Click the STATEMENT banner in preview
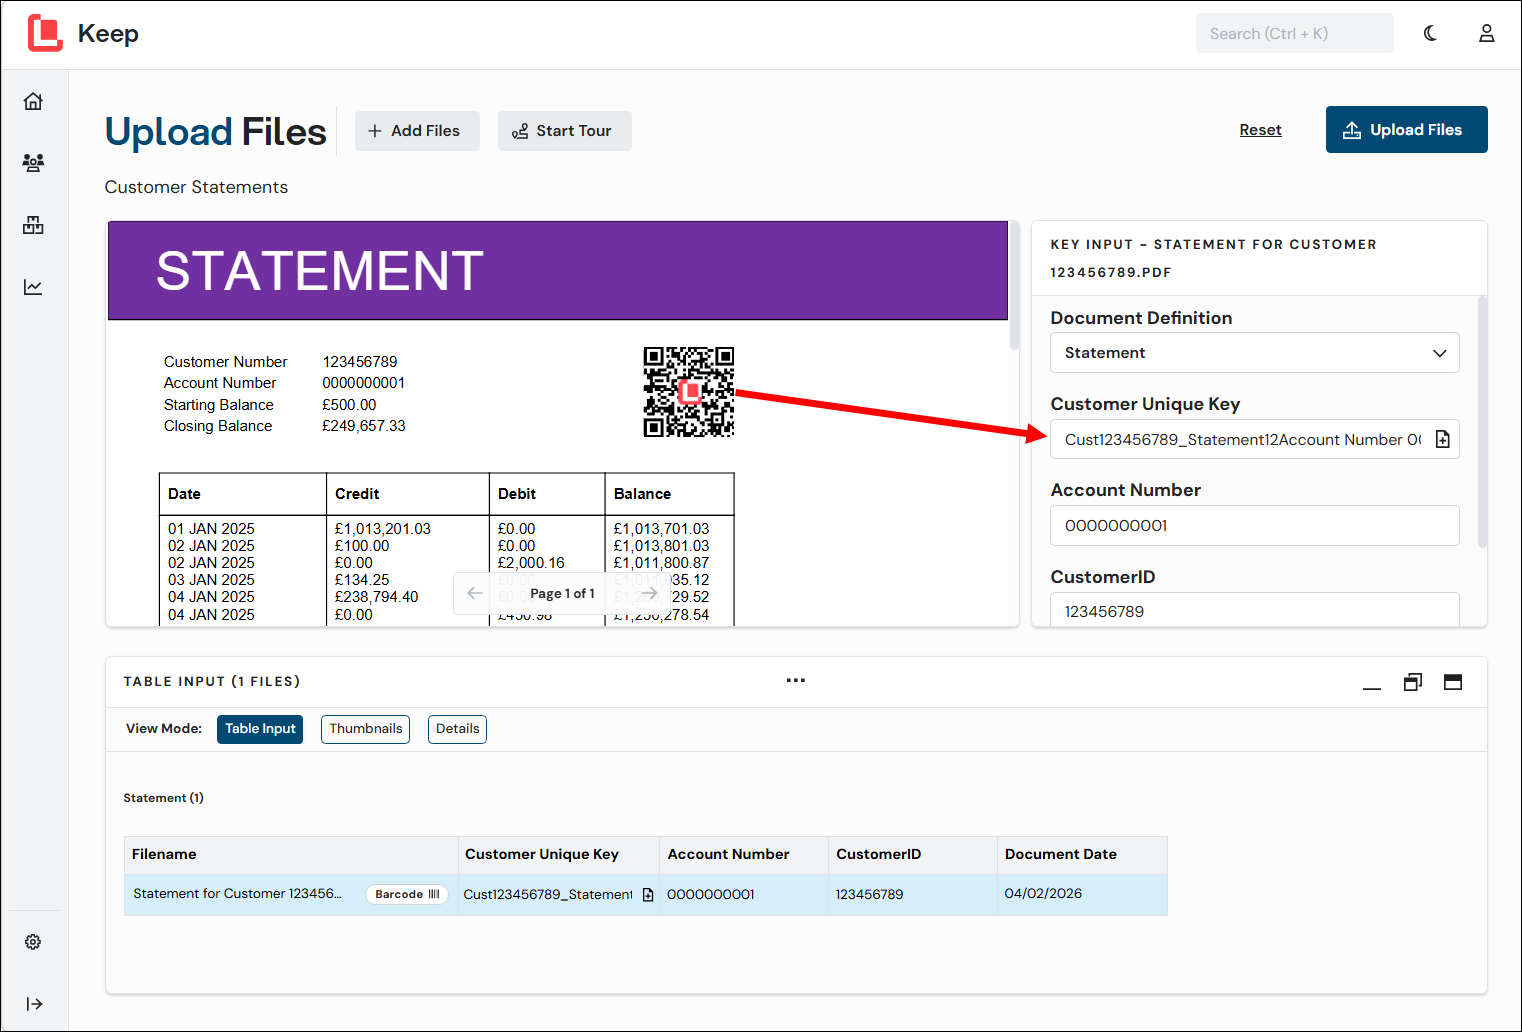Screen dimensions: 1522x1032 [558, 271]
